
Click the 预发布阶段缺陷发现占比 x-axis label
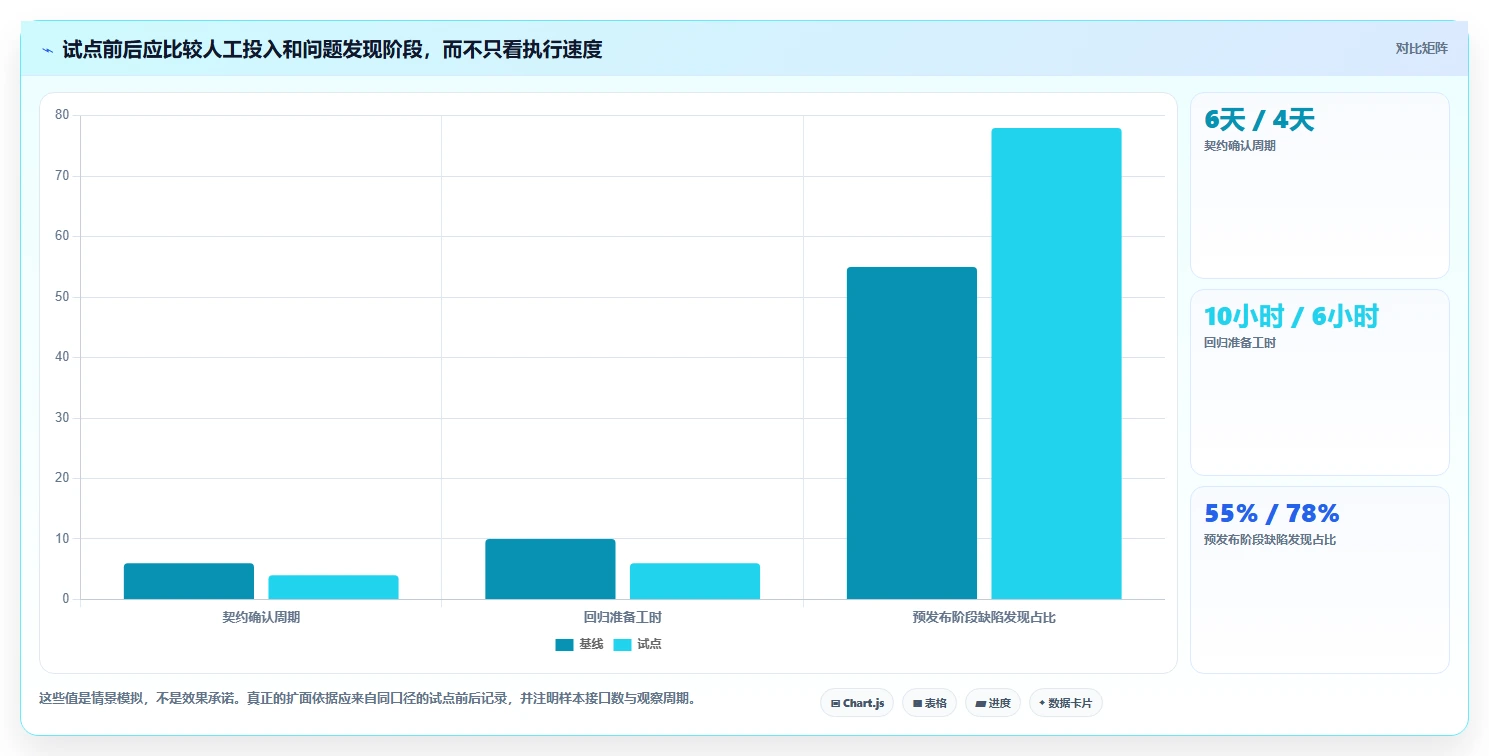point(984,617)
